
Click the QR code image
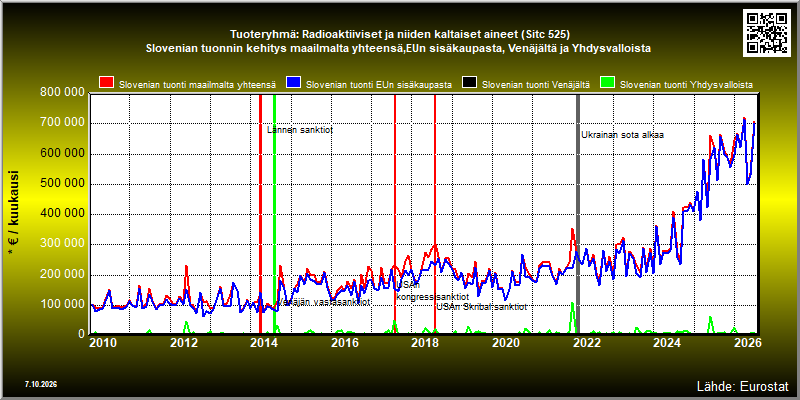click(766, 32)
